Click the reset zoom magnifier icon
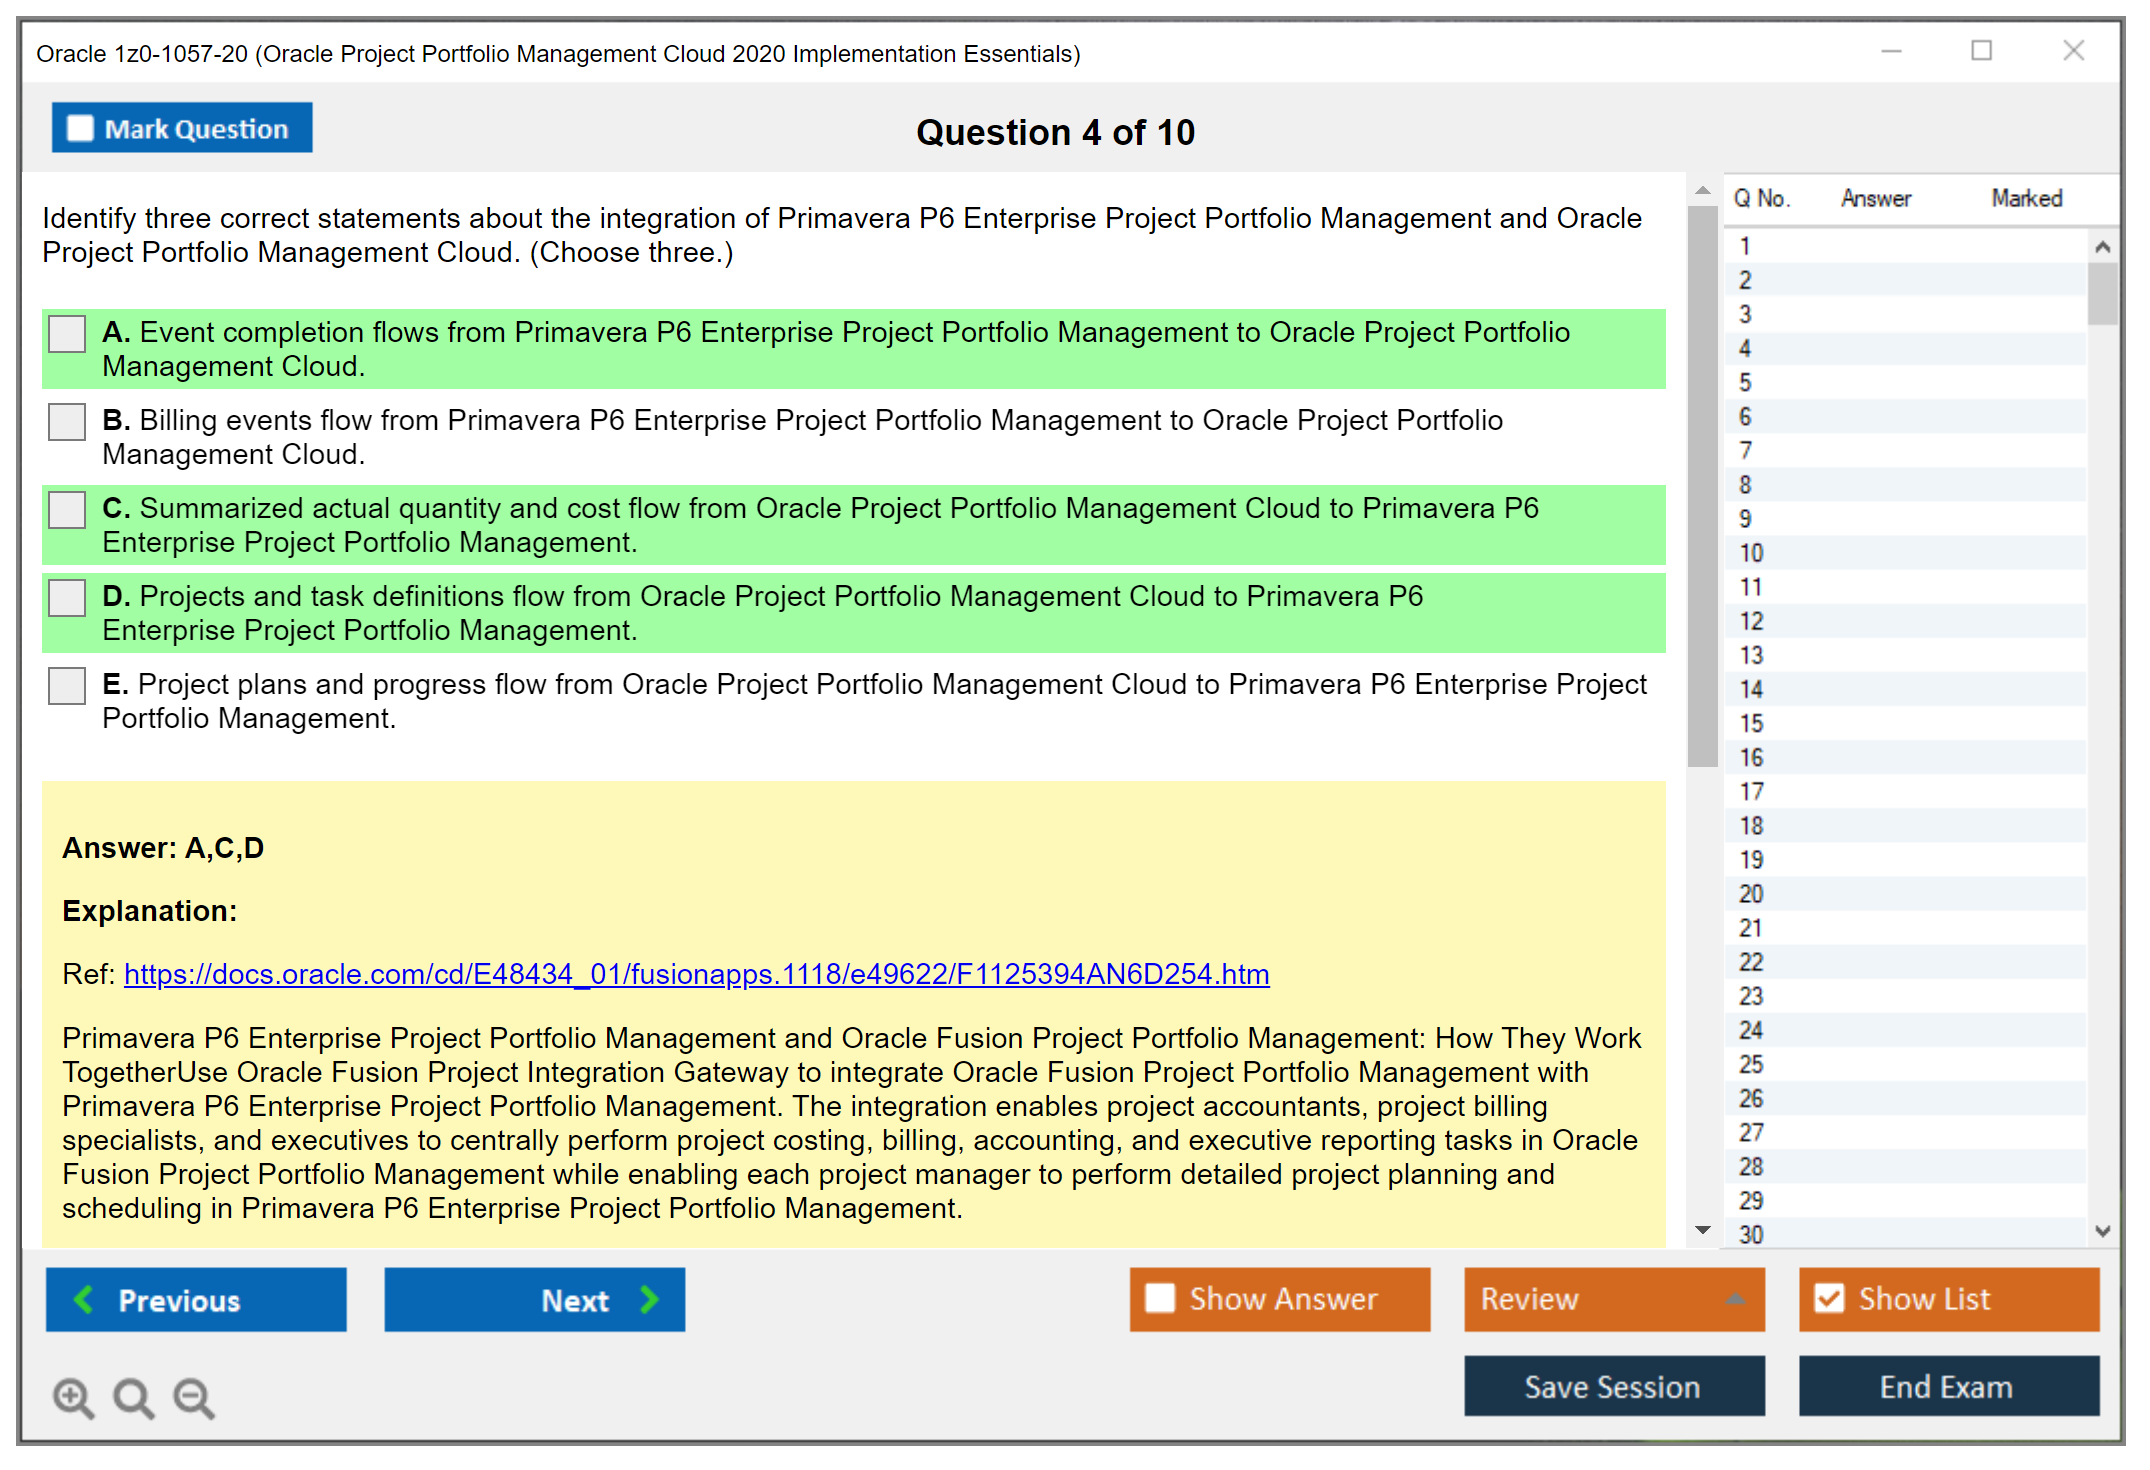This screenshot has height=1470, width=2150. pyautogui.click(x=133, y=1397)
